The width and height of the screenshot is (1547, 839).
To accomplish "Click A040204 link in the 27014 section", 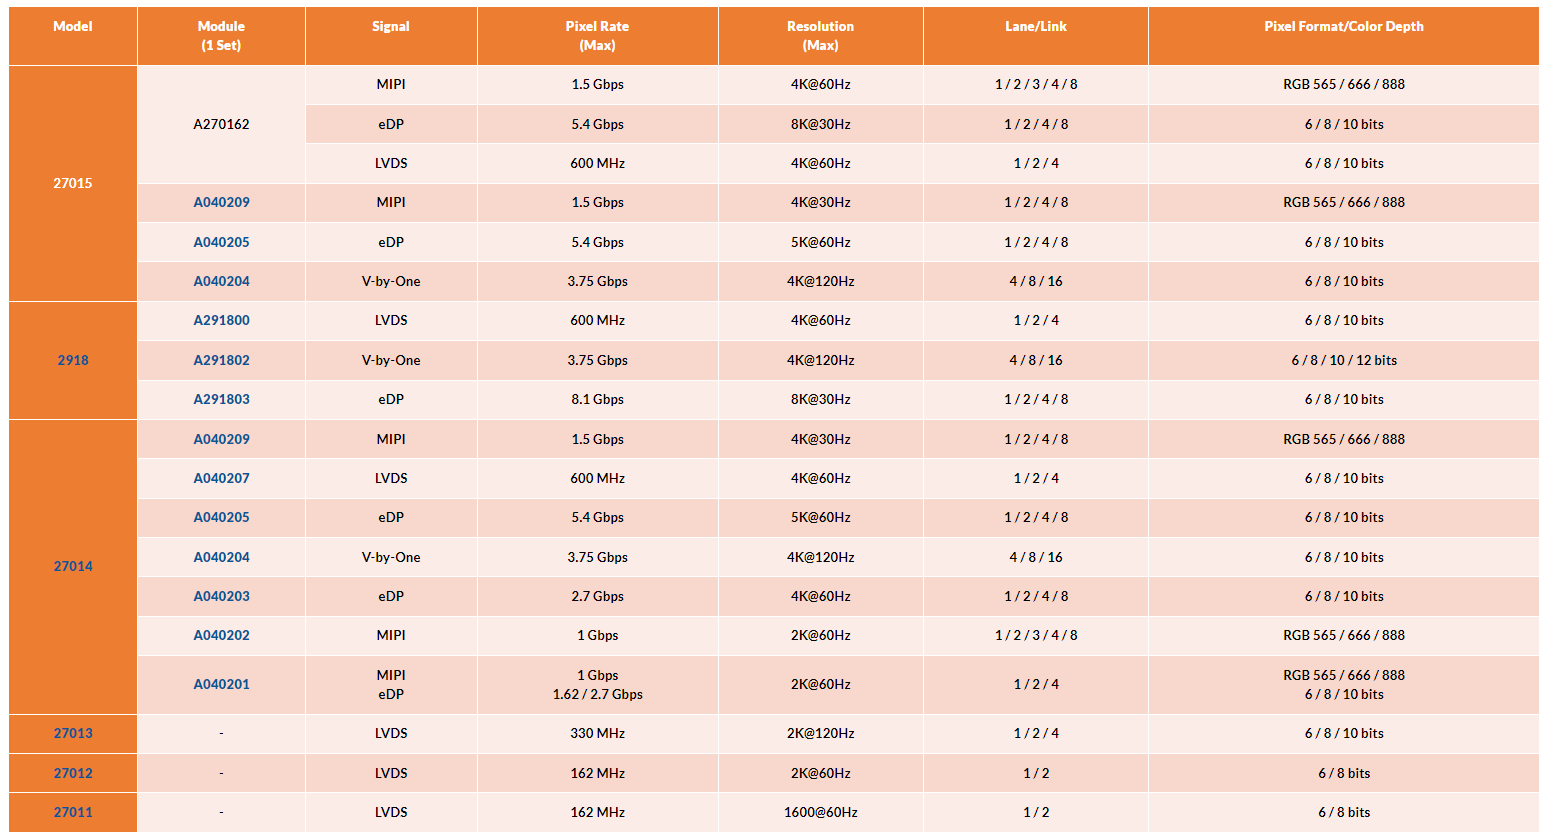I will [221, 557].
